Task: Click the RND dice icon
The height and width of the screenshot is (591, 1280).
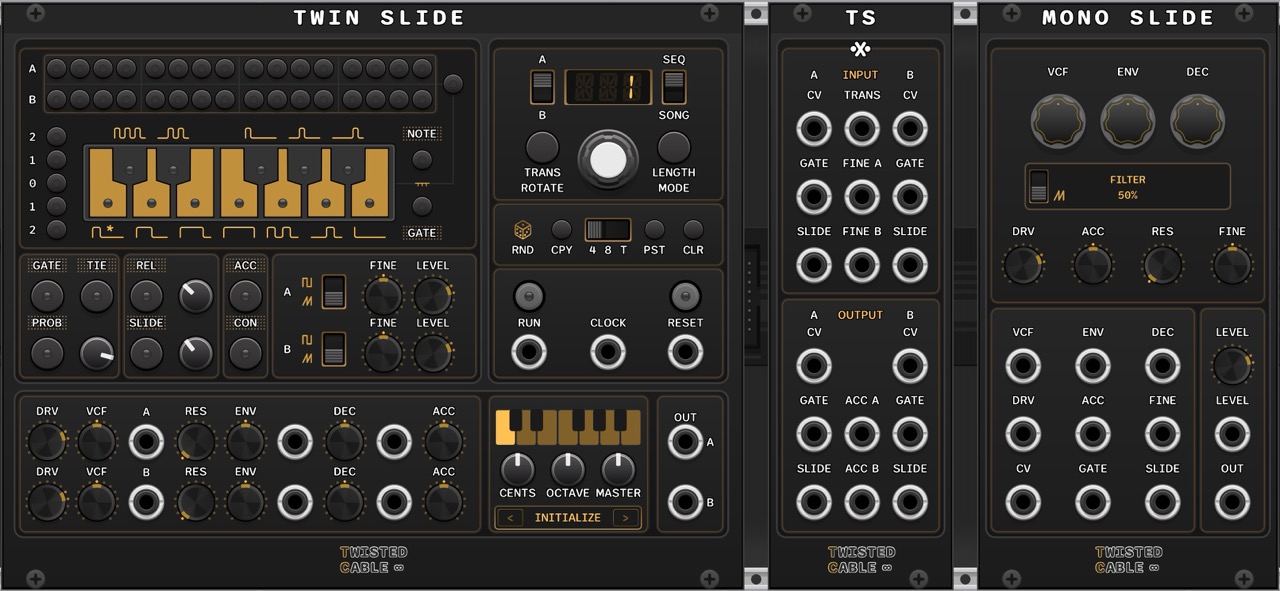Action: click(x=522, y=229)
